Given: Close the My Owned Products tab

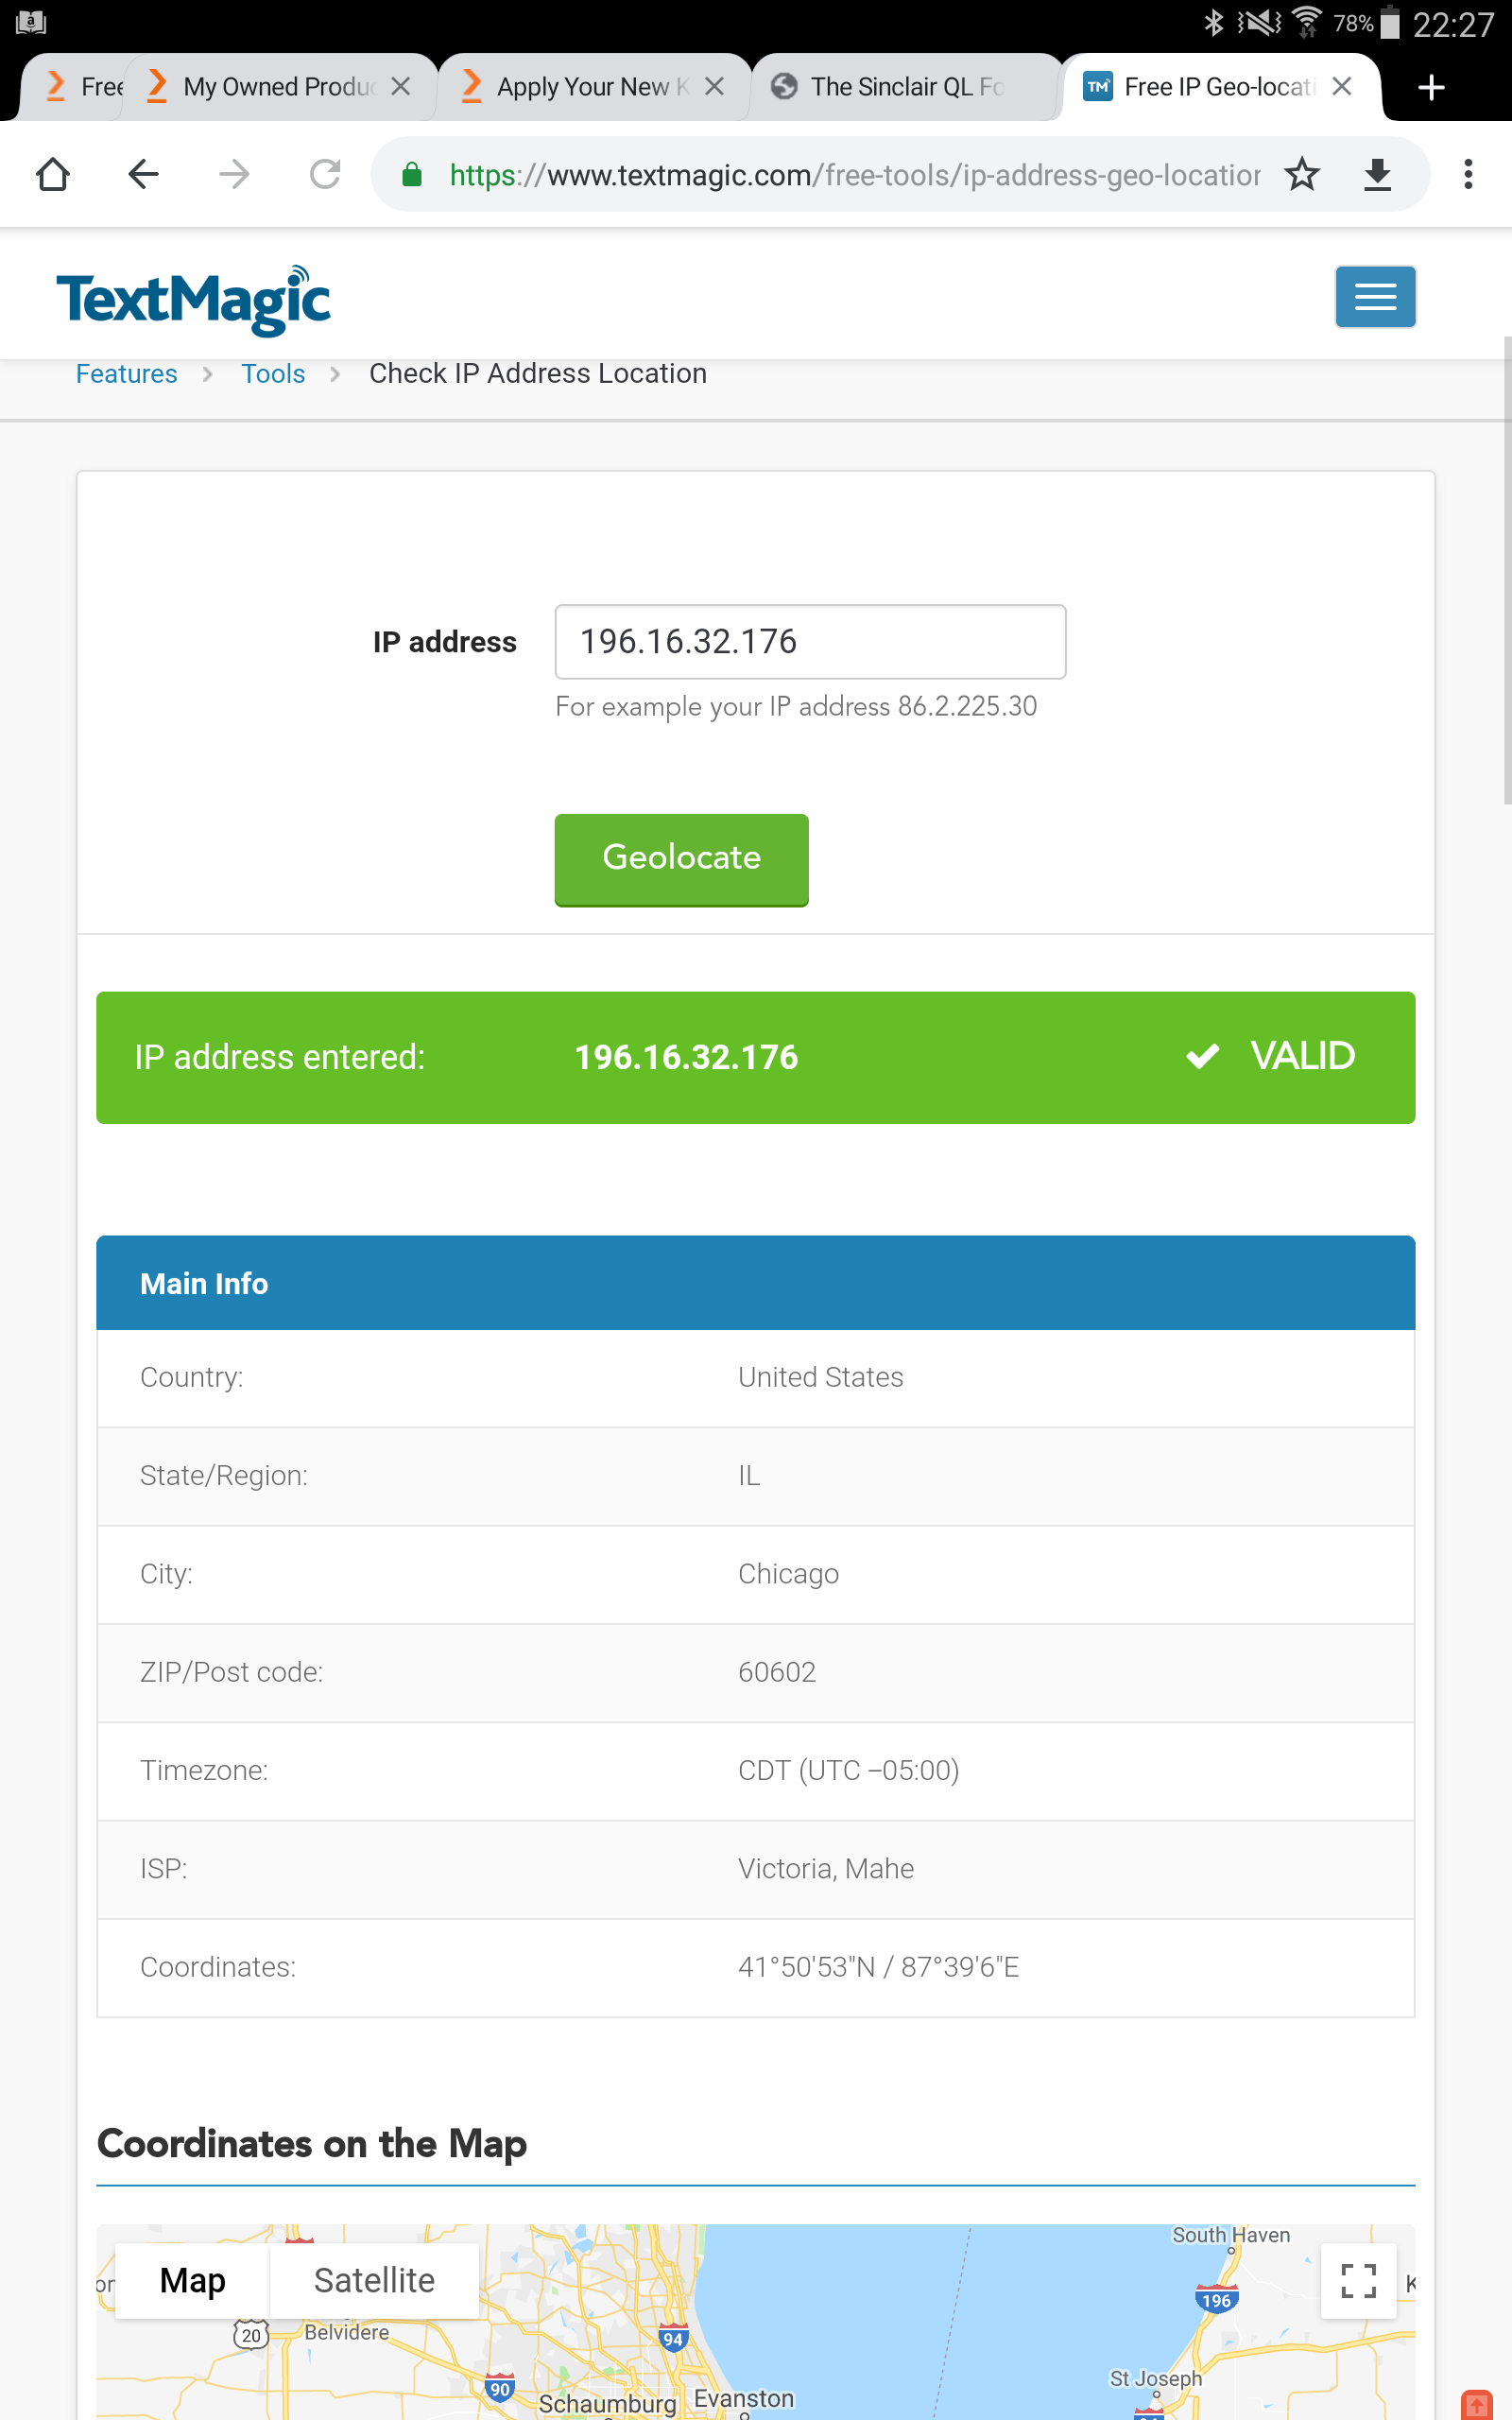Looking at the screenshot, I should [x=401, y=86].
